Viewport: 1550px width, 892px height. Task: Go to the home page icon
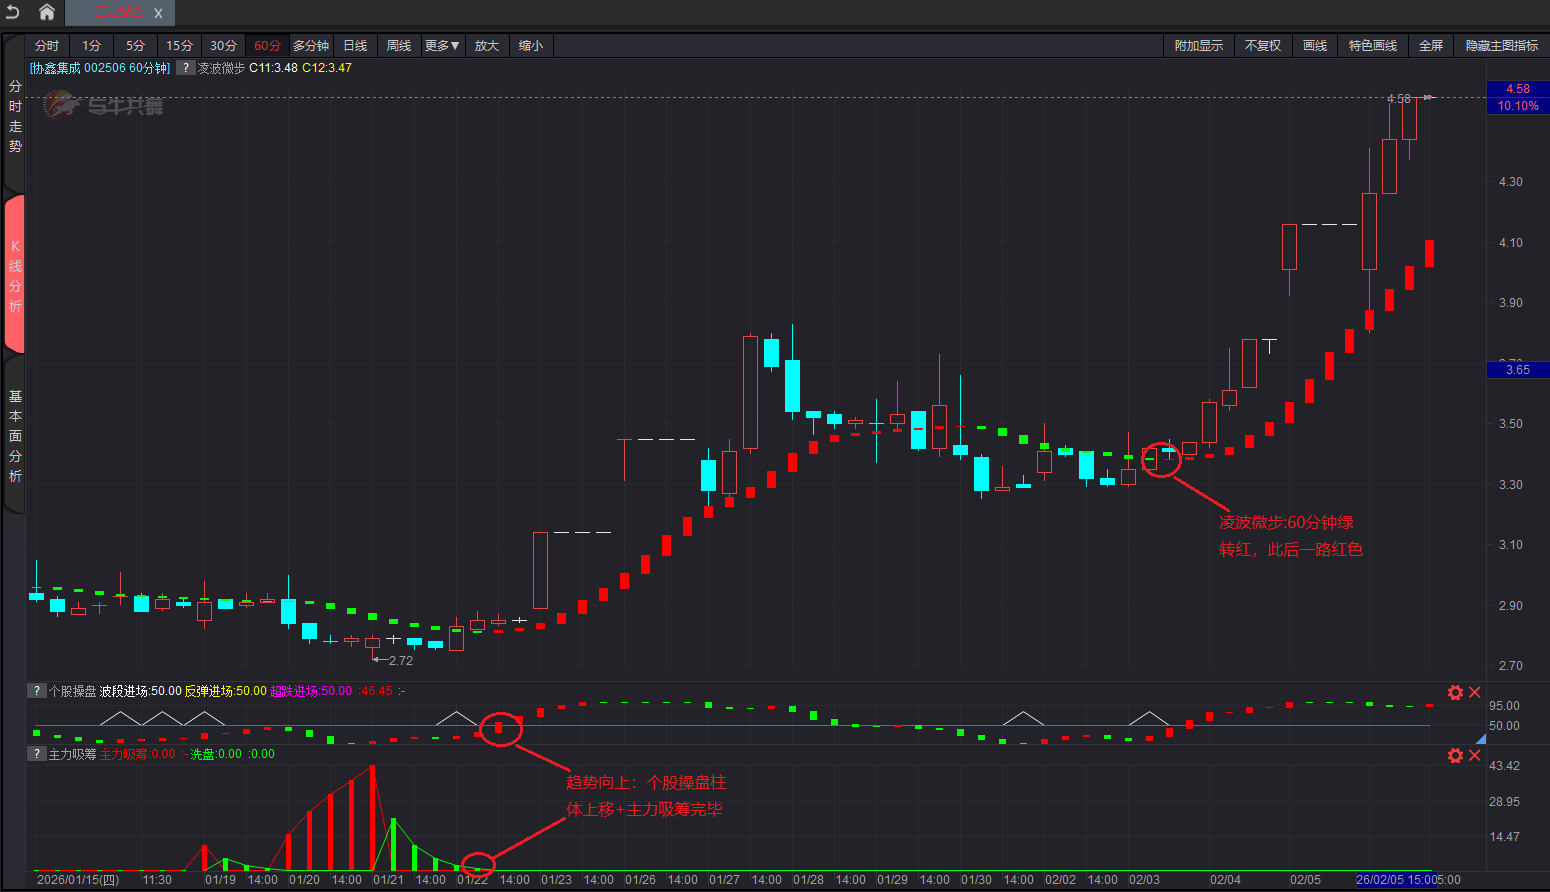pyautogui.click(x=46, y=12)
